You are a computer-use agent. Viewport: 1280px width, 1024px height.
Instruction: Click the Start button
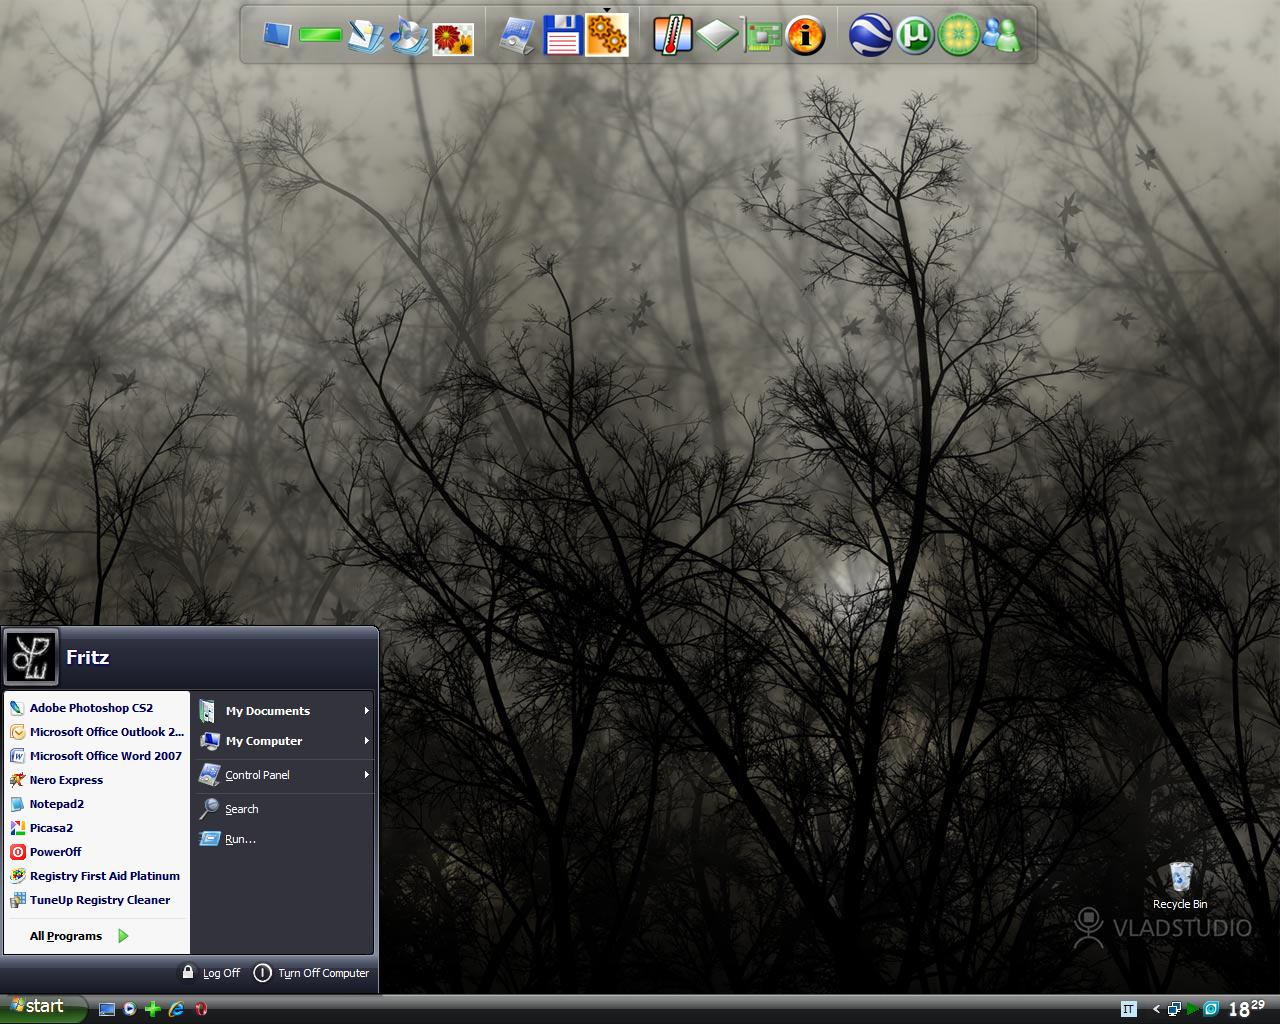coord(43,1008)
